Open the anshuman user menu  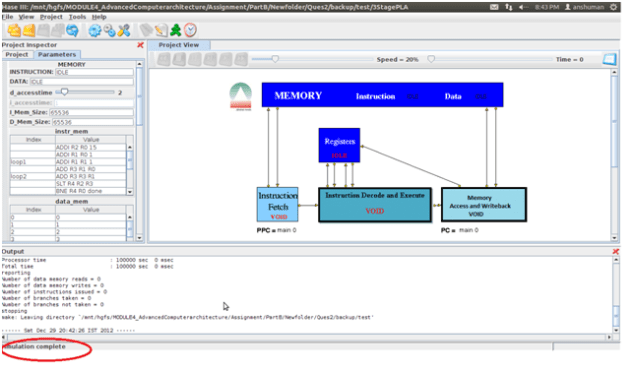584,7
